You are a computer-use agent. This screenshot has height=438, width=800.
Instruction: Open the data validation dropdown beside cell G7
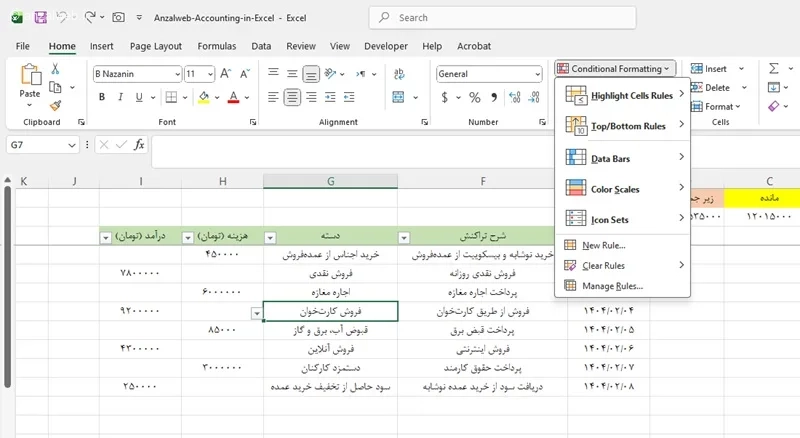(257, 313)
